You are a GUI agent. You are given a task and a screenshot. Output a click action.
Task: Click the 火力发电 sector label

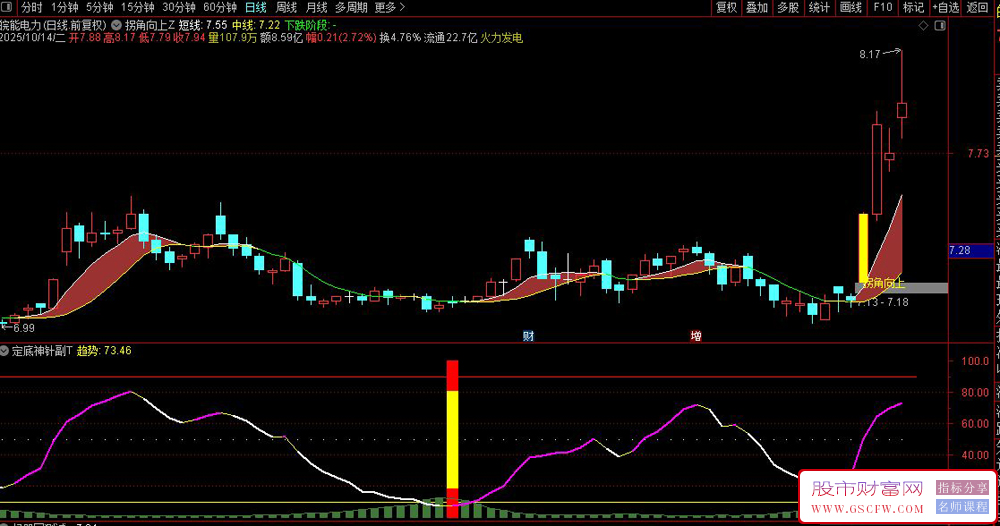[501, 38]
